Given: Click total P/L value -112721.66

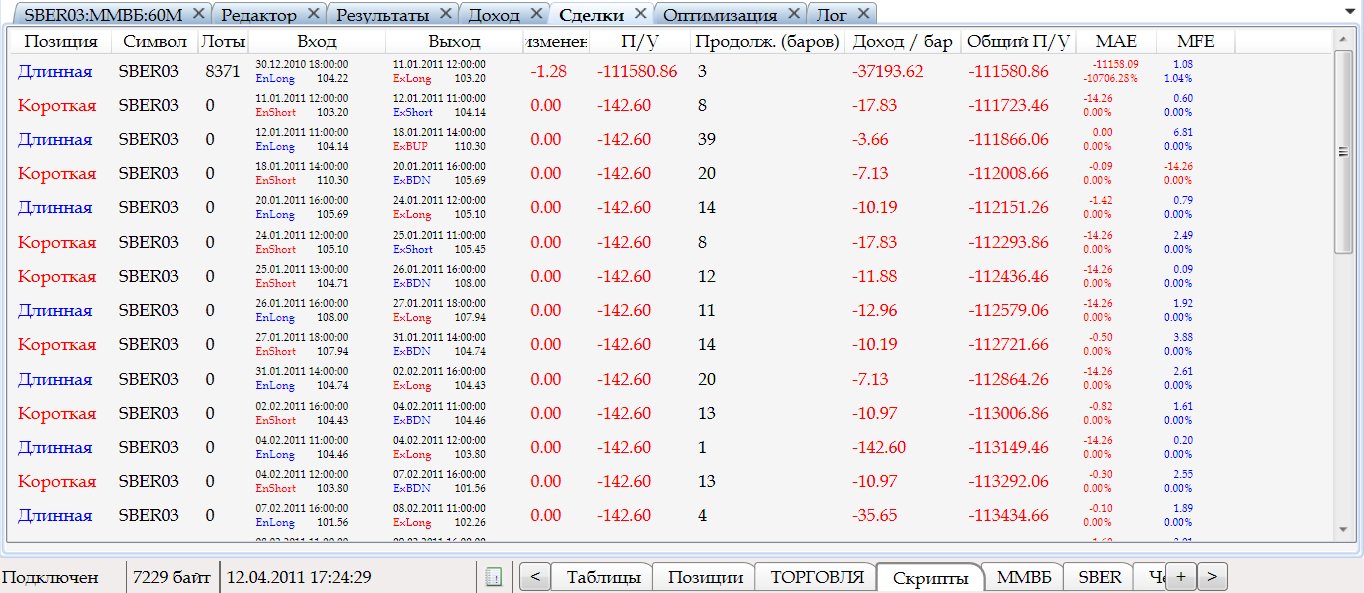Looking at the screenshot, I should pyautogui.click(x=1008, y=344).
